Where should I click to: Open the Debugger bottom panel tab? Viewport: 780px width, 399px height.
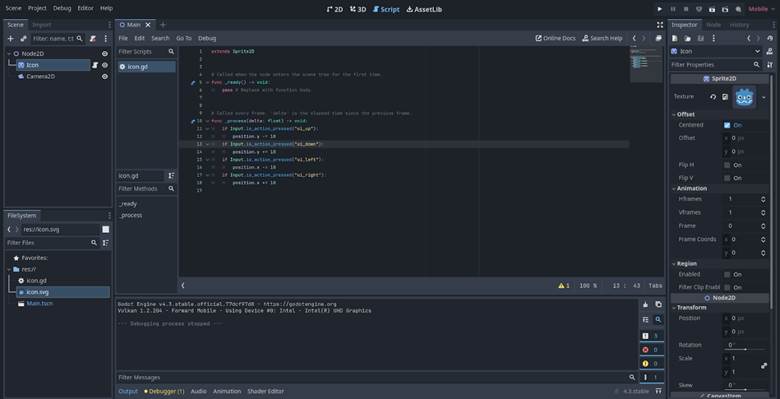(x=164, y=392)
